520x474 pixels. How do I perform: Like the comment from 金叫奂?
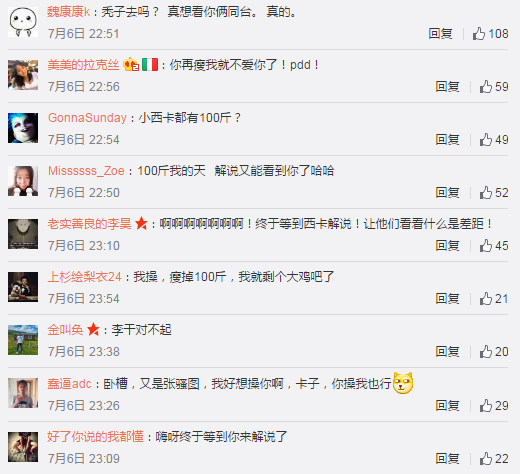[494, 352]
